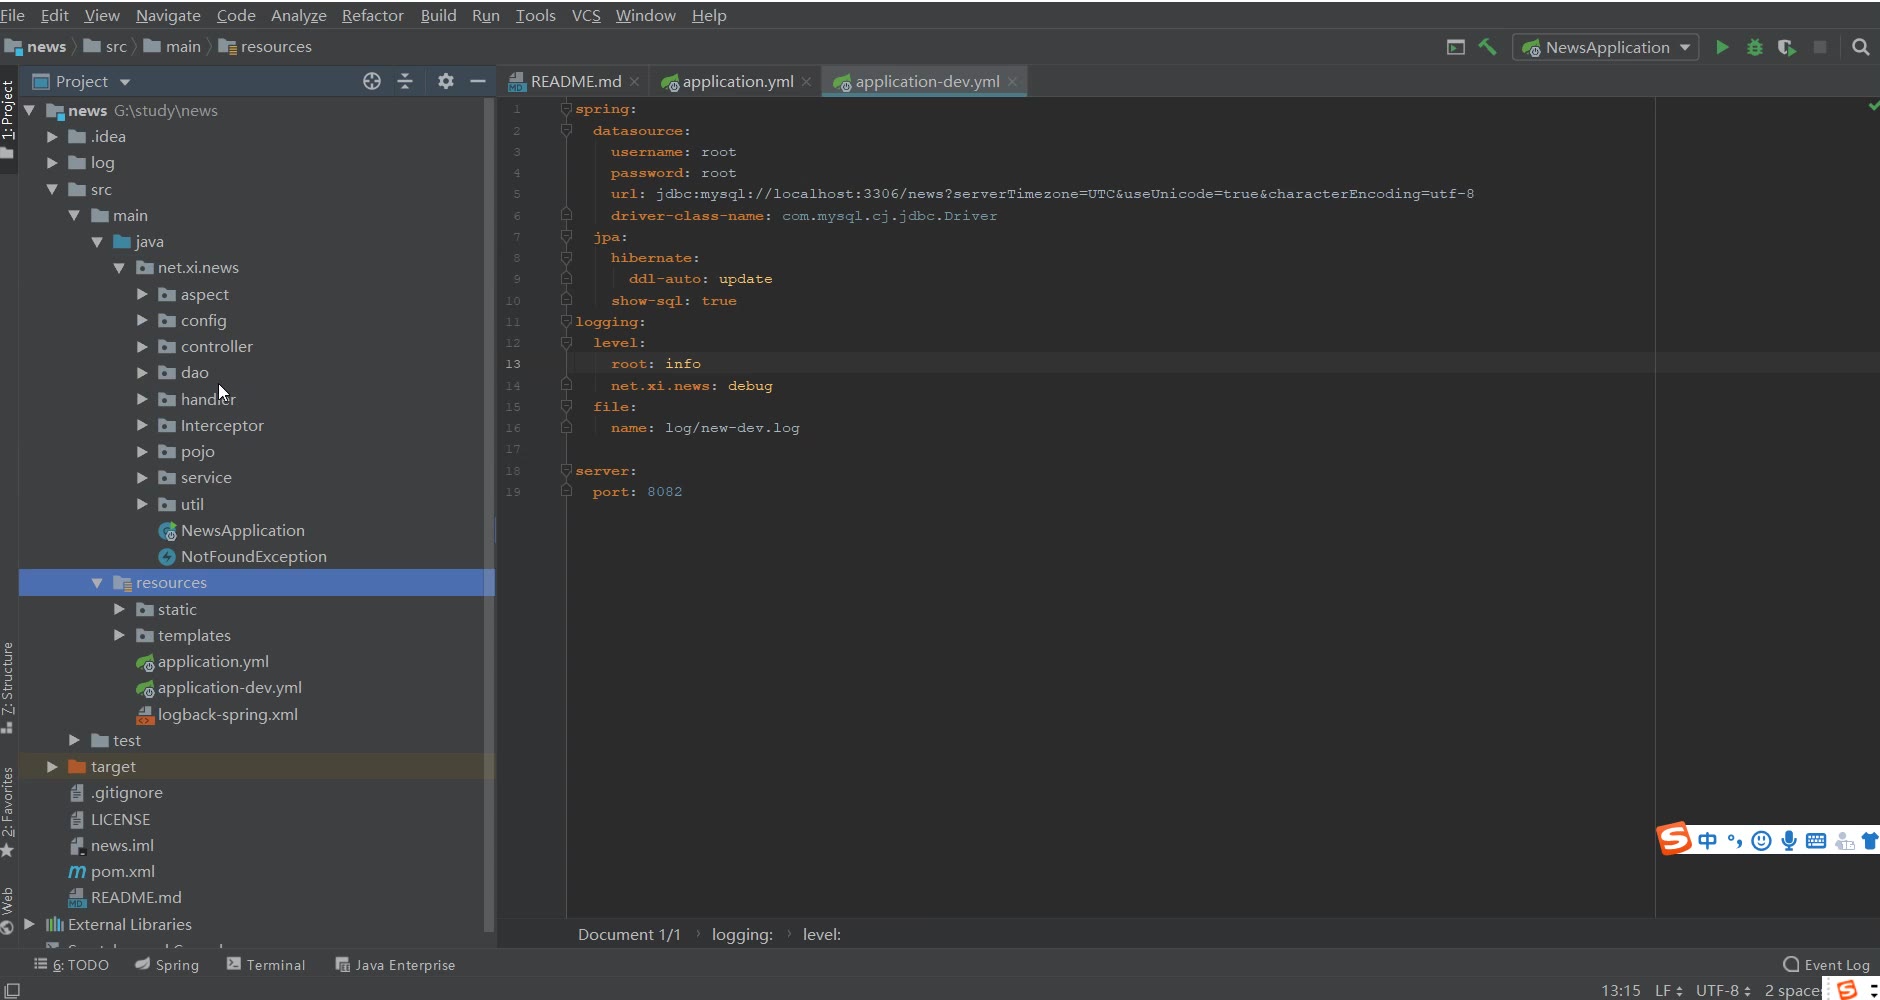The width and height of the screenshot is (1880, 1000).
Task: Hide the Project tool window
Action: 478,81
